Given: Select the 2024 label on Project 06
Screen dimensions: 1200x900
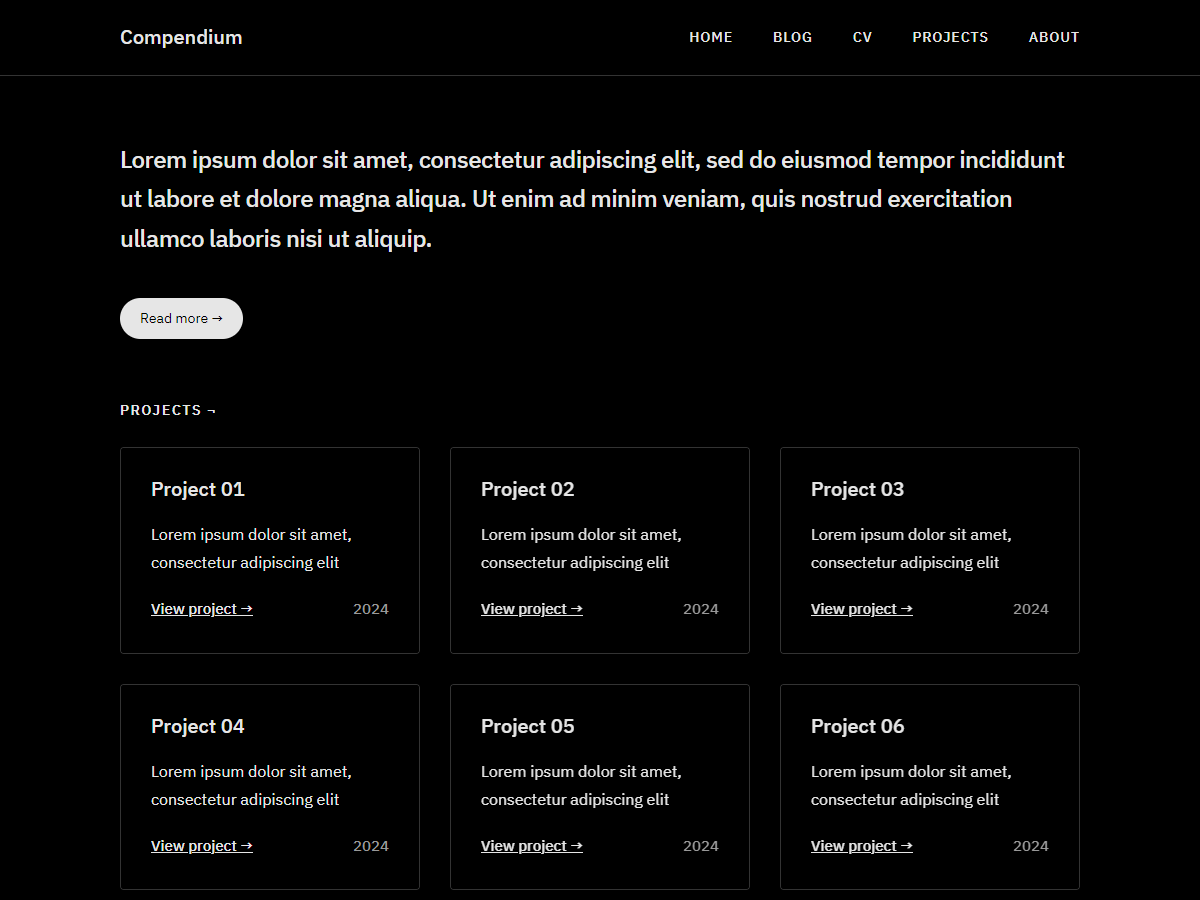Looking at the screenshot, I should click(1031, 845).
